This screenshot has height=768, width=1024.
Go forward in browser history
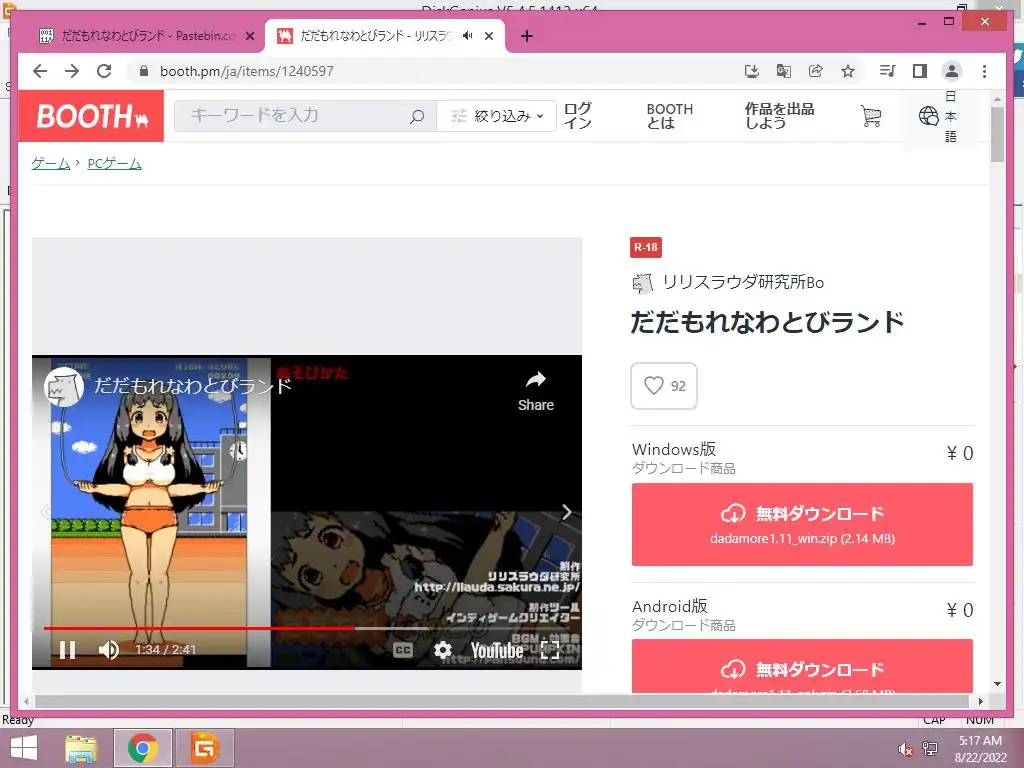click(72, 71)
